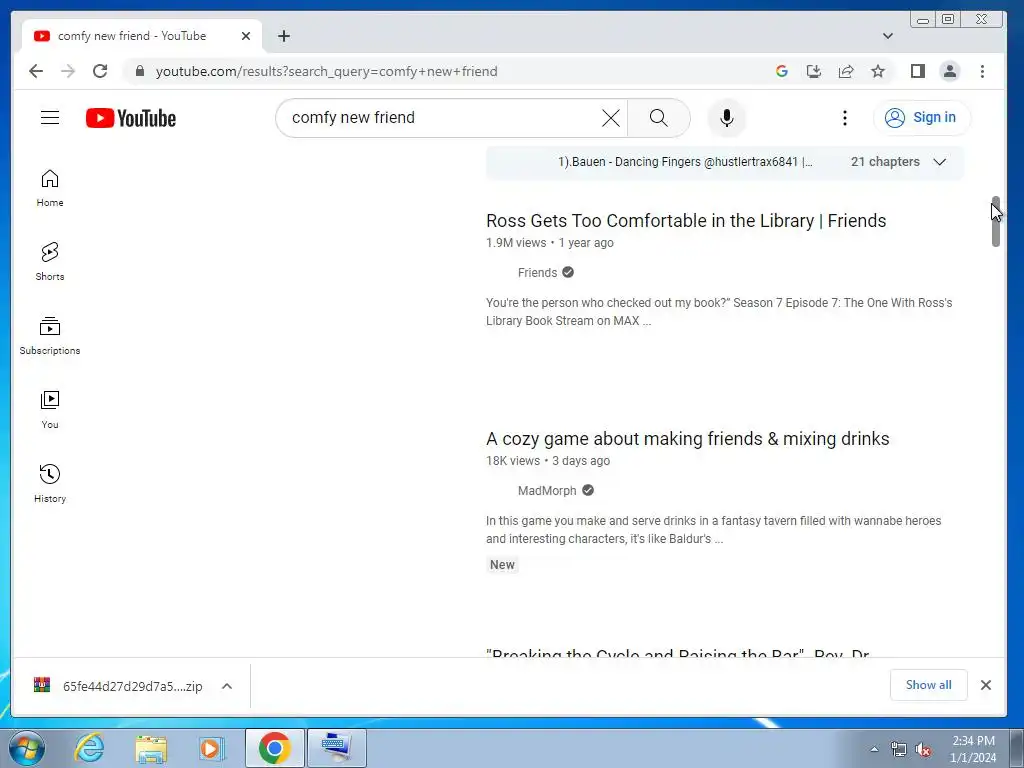Click the Chrome taskbar button
1024x768 pixels.
point(274,748)
